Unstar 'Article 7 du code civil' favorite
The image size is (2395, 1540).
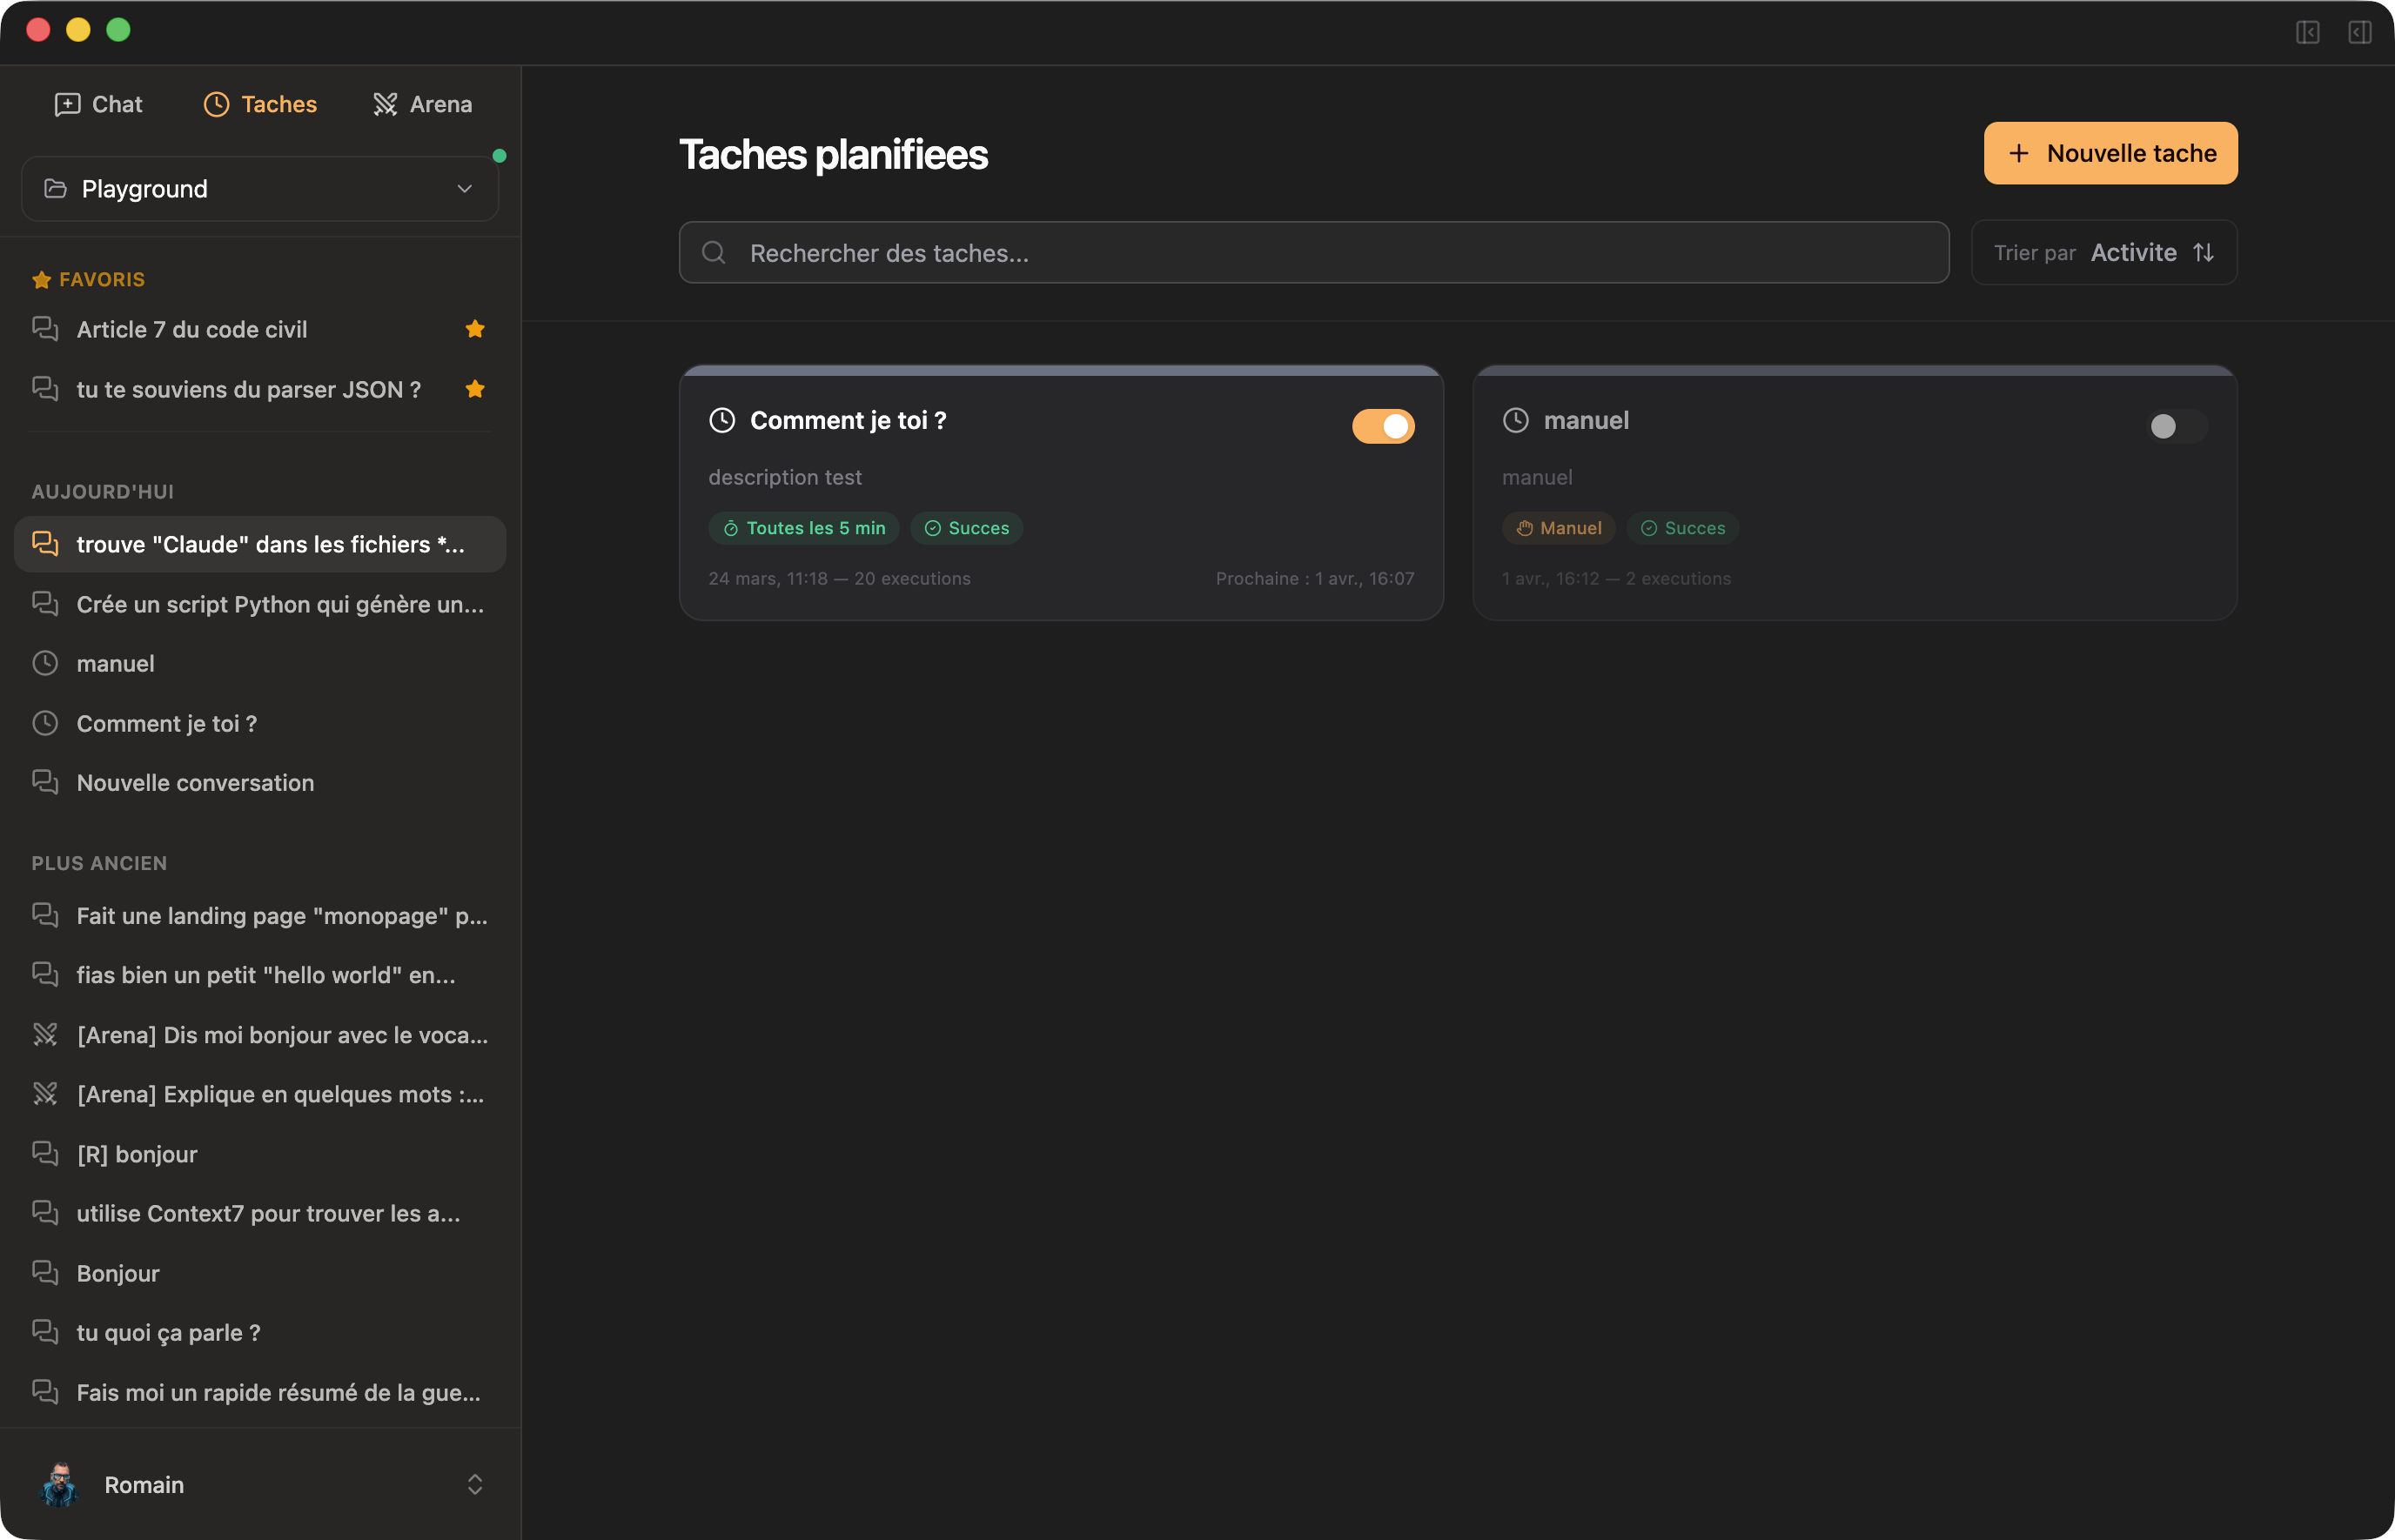475,328
